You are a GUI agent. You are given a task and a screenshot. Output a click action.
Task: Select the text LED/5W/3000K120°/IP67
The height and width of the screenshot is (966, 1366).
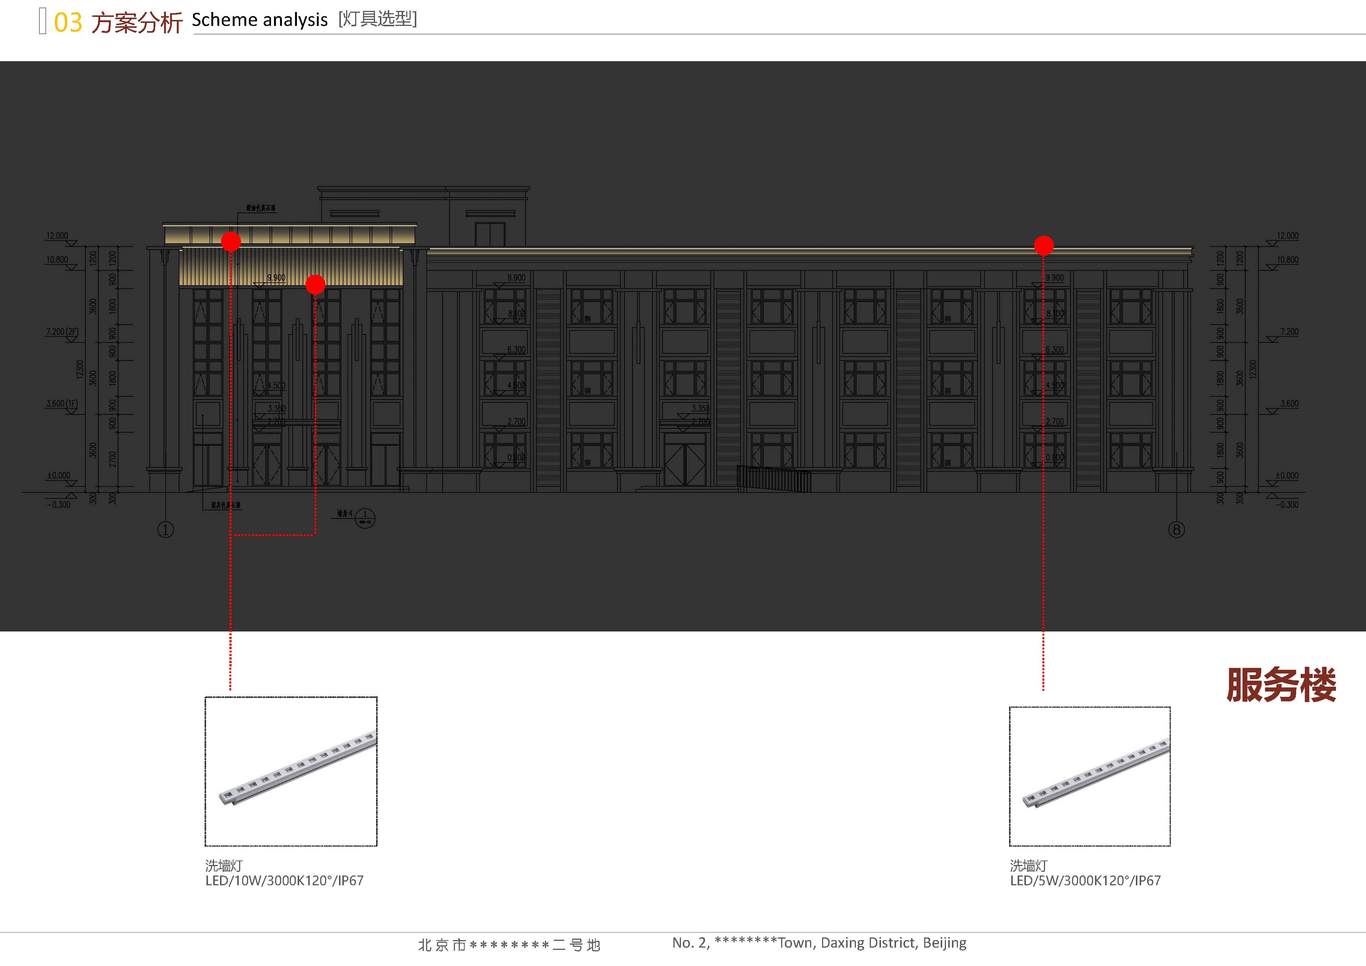tap(1085, 881)
